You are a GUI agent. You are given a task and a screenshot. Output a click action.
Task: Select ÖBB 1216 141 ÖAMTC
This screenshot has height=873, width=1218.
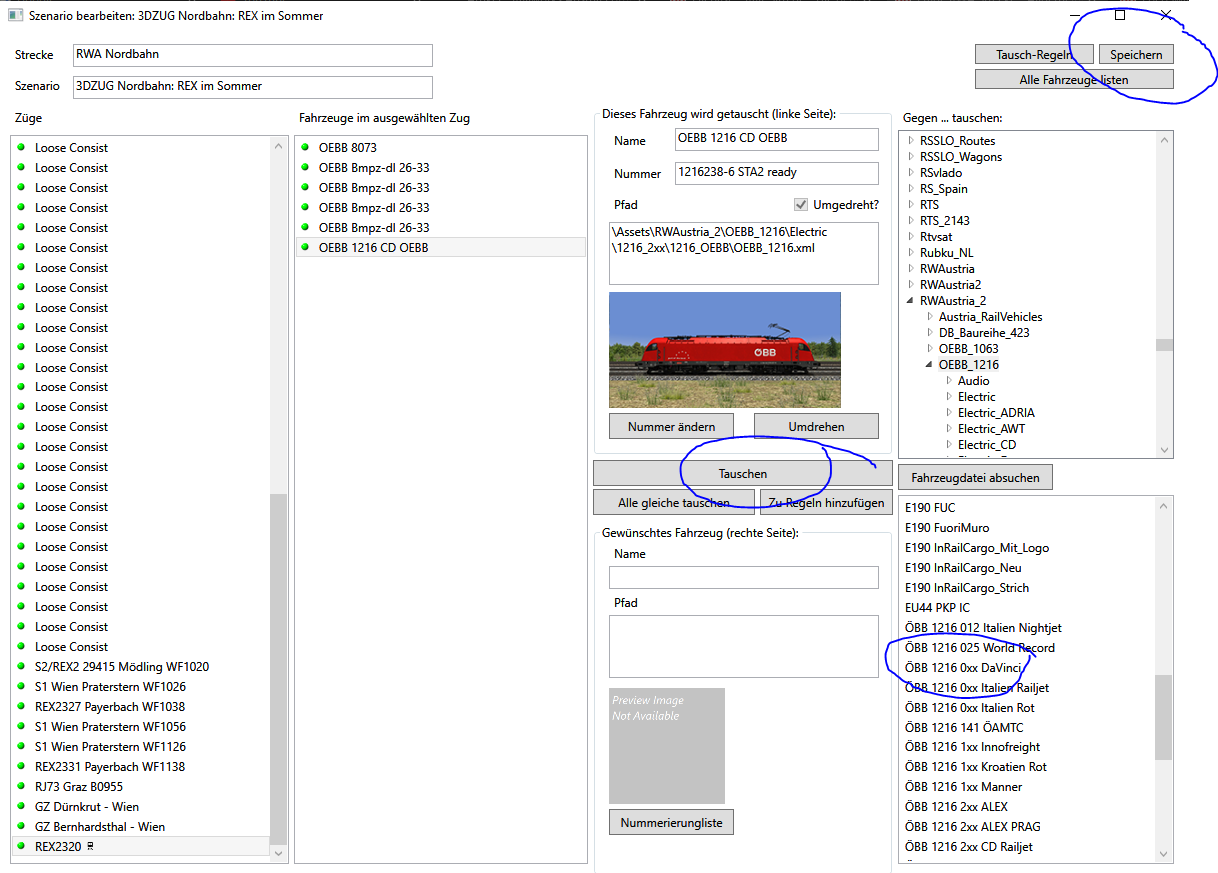pos(964,727)
